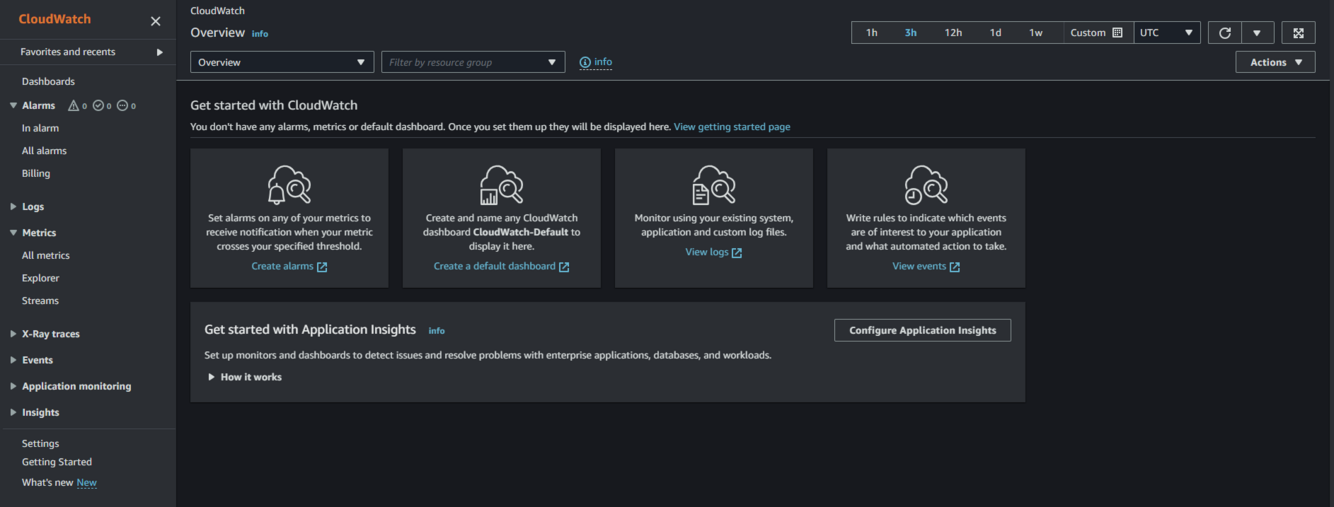Open Getting Started in the sidebar
This screenshot has width=1334, height=507.
[57, 462]
